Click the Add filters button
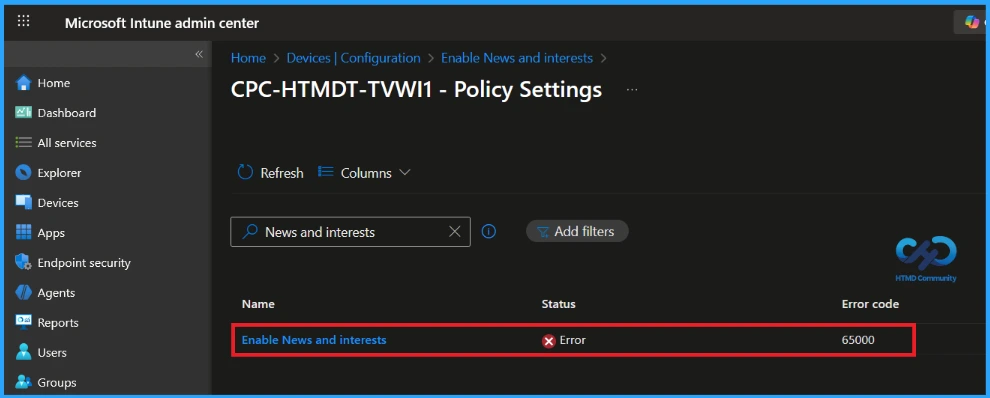This screenshot has height=398, width=990. point(577,231)
